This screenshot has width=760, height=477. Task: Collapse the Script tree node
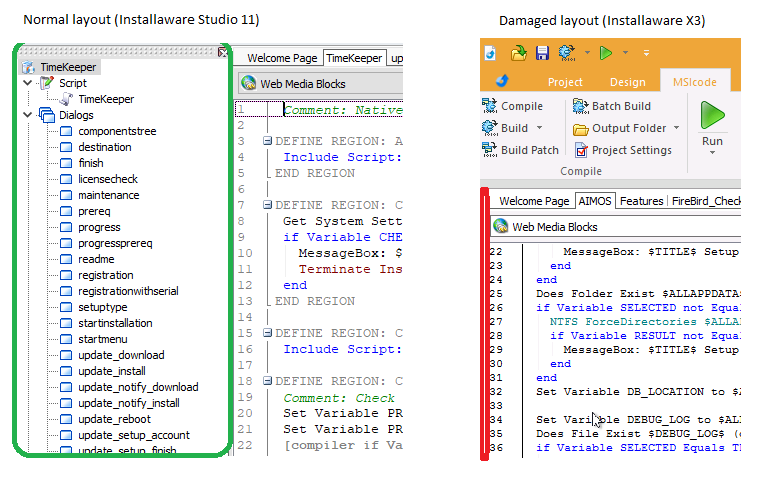pyautogui.click(x=28, y=83)
